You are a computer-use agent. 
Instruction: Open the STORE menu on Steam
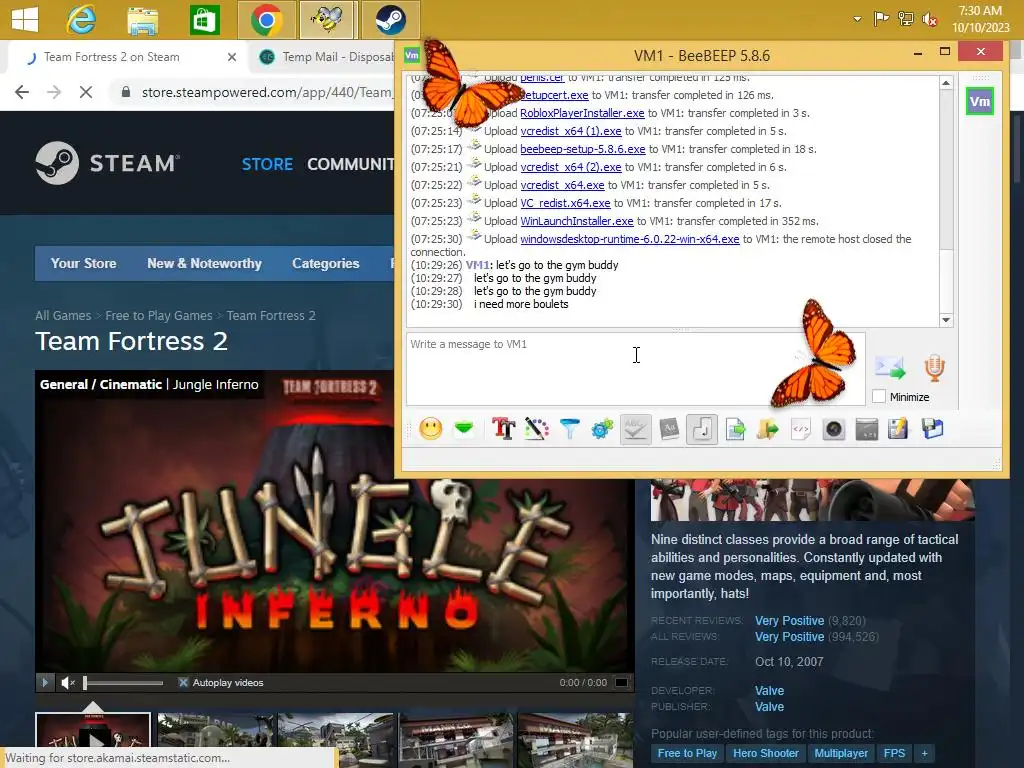point(267,164)
